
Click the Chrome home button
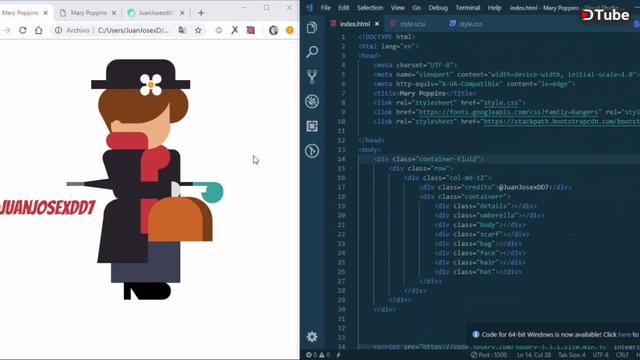(x=38, y=30)
